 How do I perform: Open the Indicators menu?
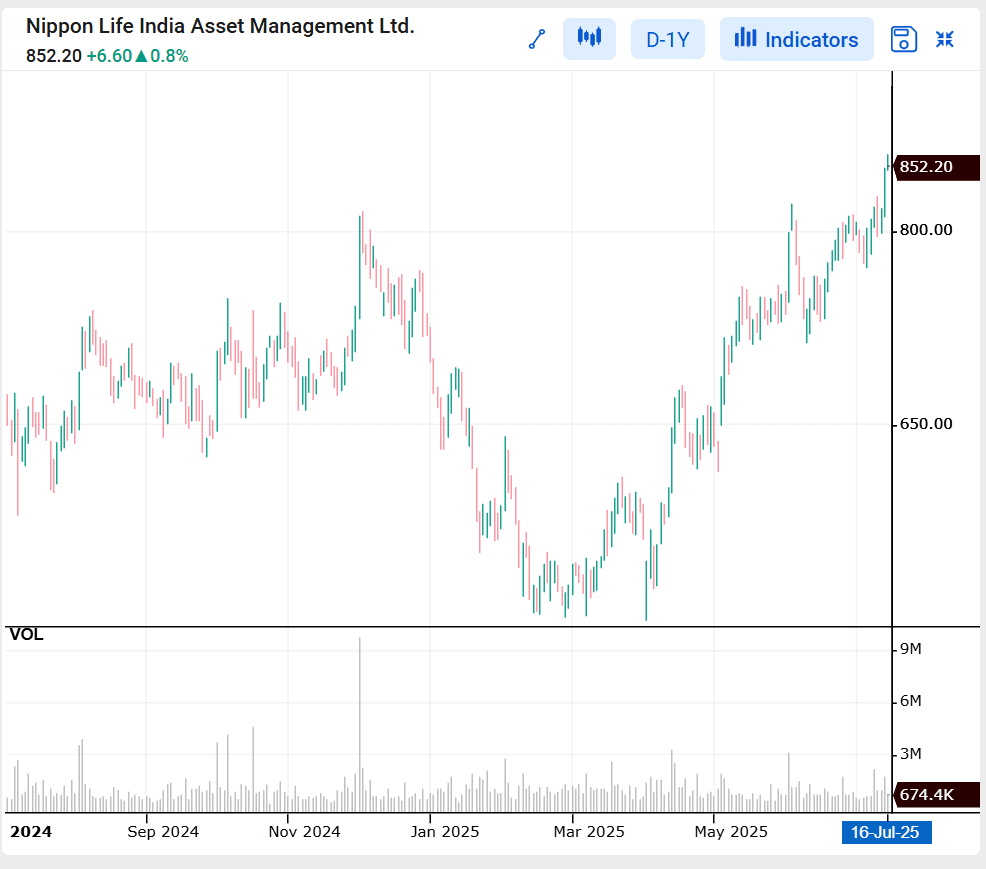coord(797,39)
